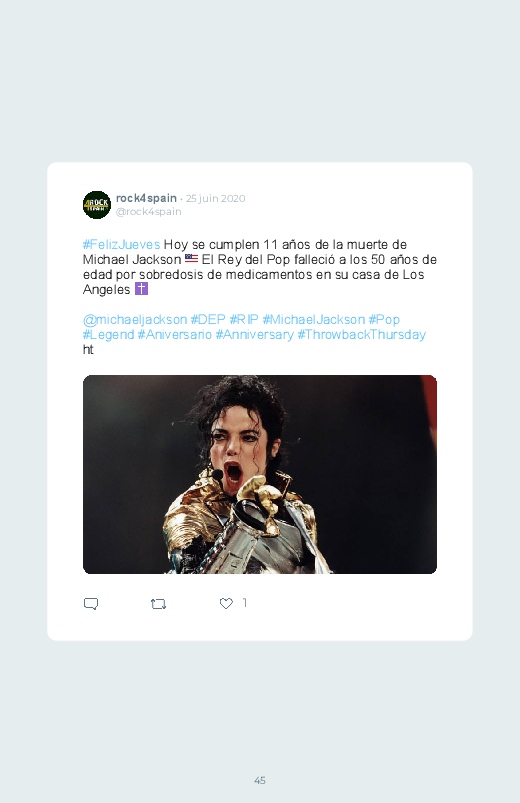Like the tweet with heart icon
This screenshot has width=520, height=803.
click(x=226, y=603)
